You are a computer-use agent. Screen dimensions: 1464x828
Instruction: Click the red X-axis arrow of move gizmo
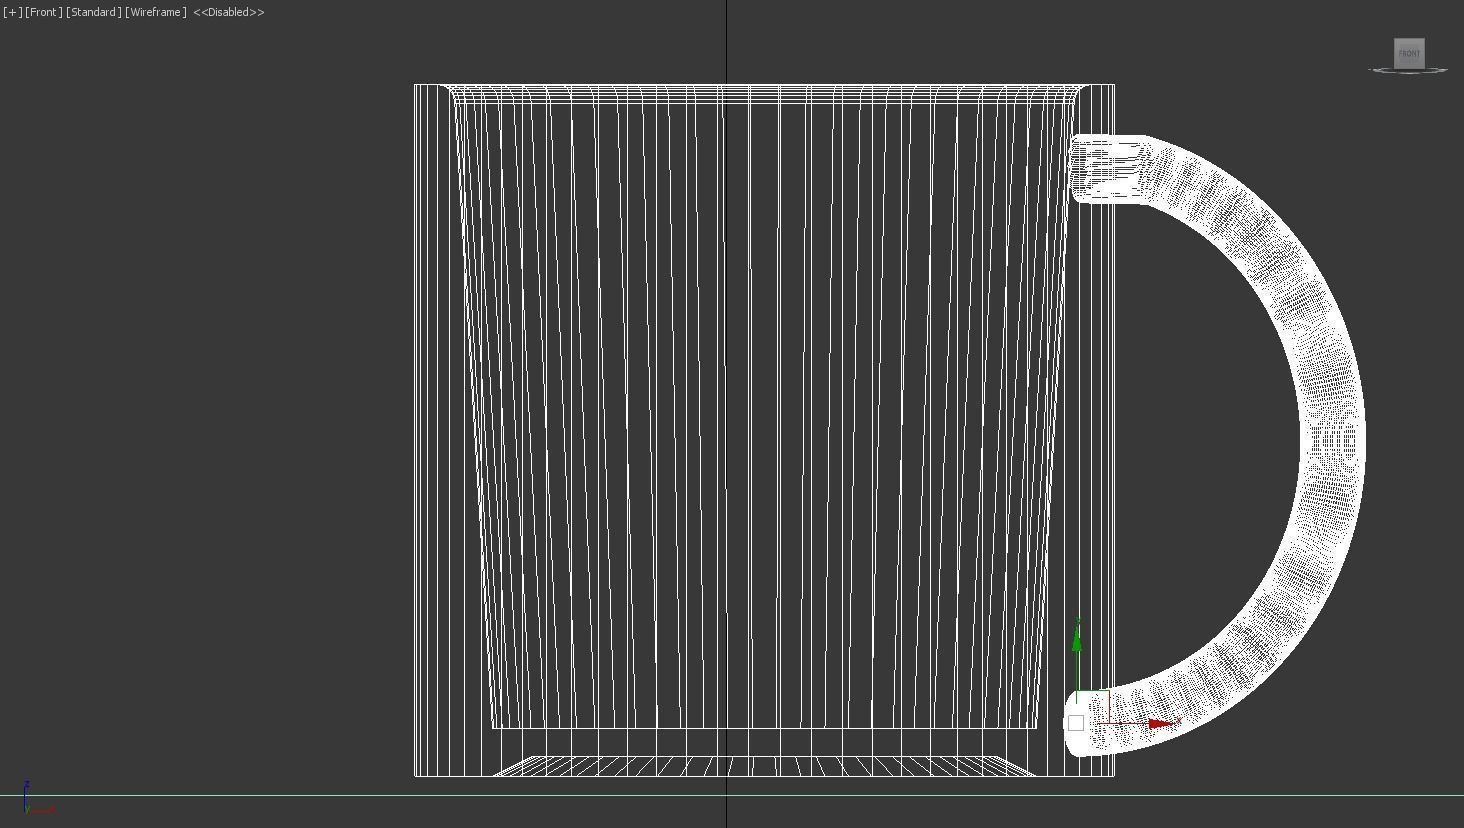[x=1160, y=723]
